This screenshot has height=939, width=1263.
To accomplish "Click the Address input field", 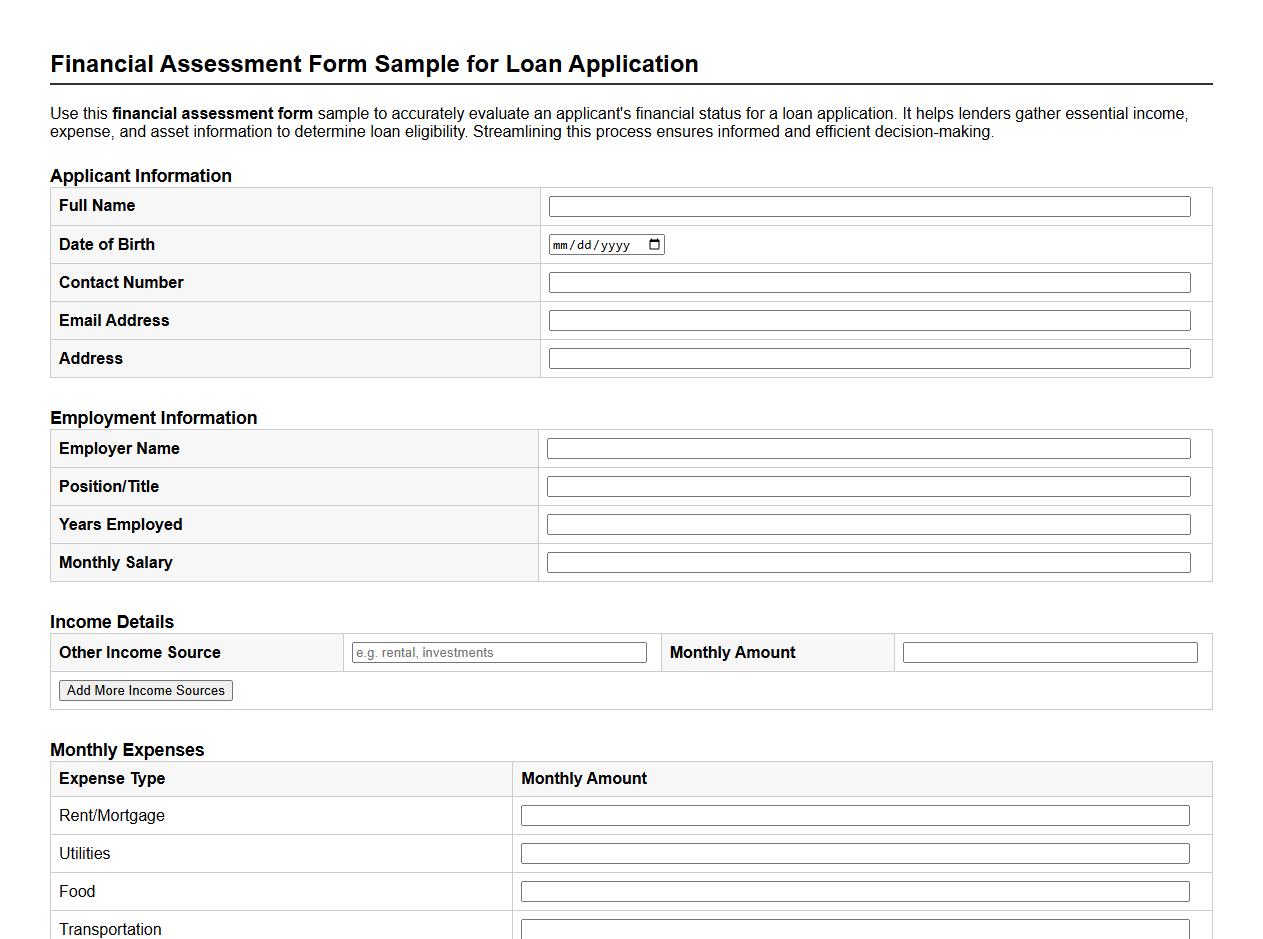I will pos(868,358).
